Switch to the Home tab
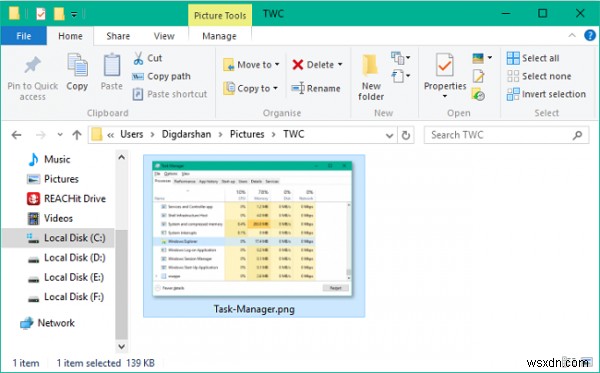The height and width of the screenshot is (373, 600). point(70,36)
